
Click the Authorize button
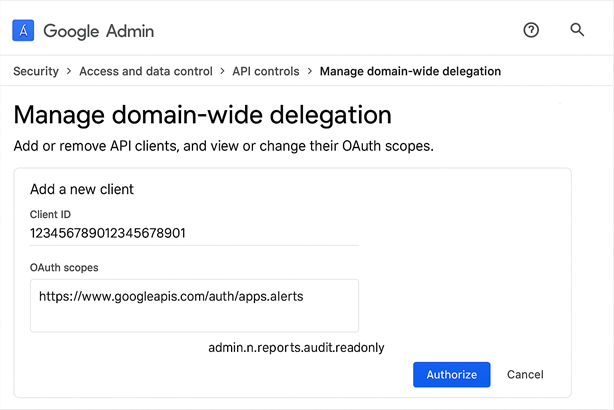pyautogui.click(x=451, y=375)
